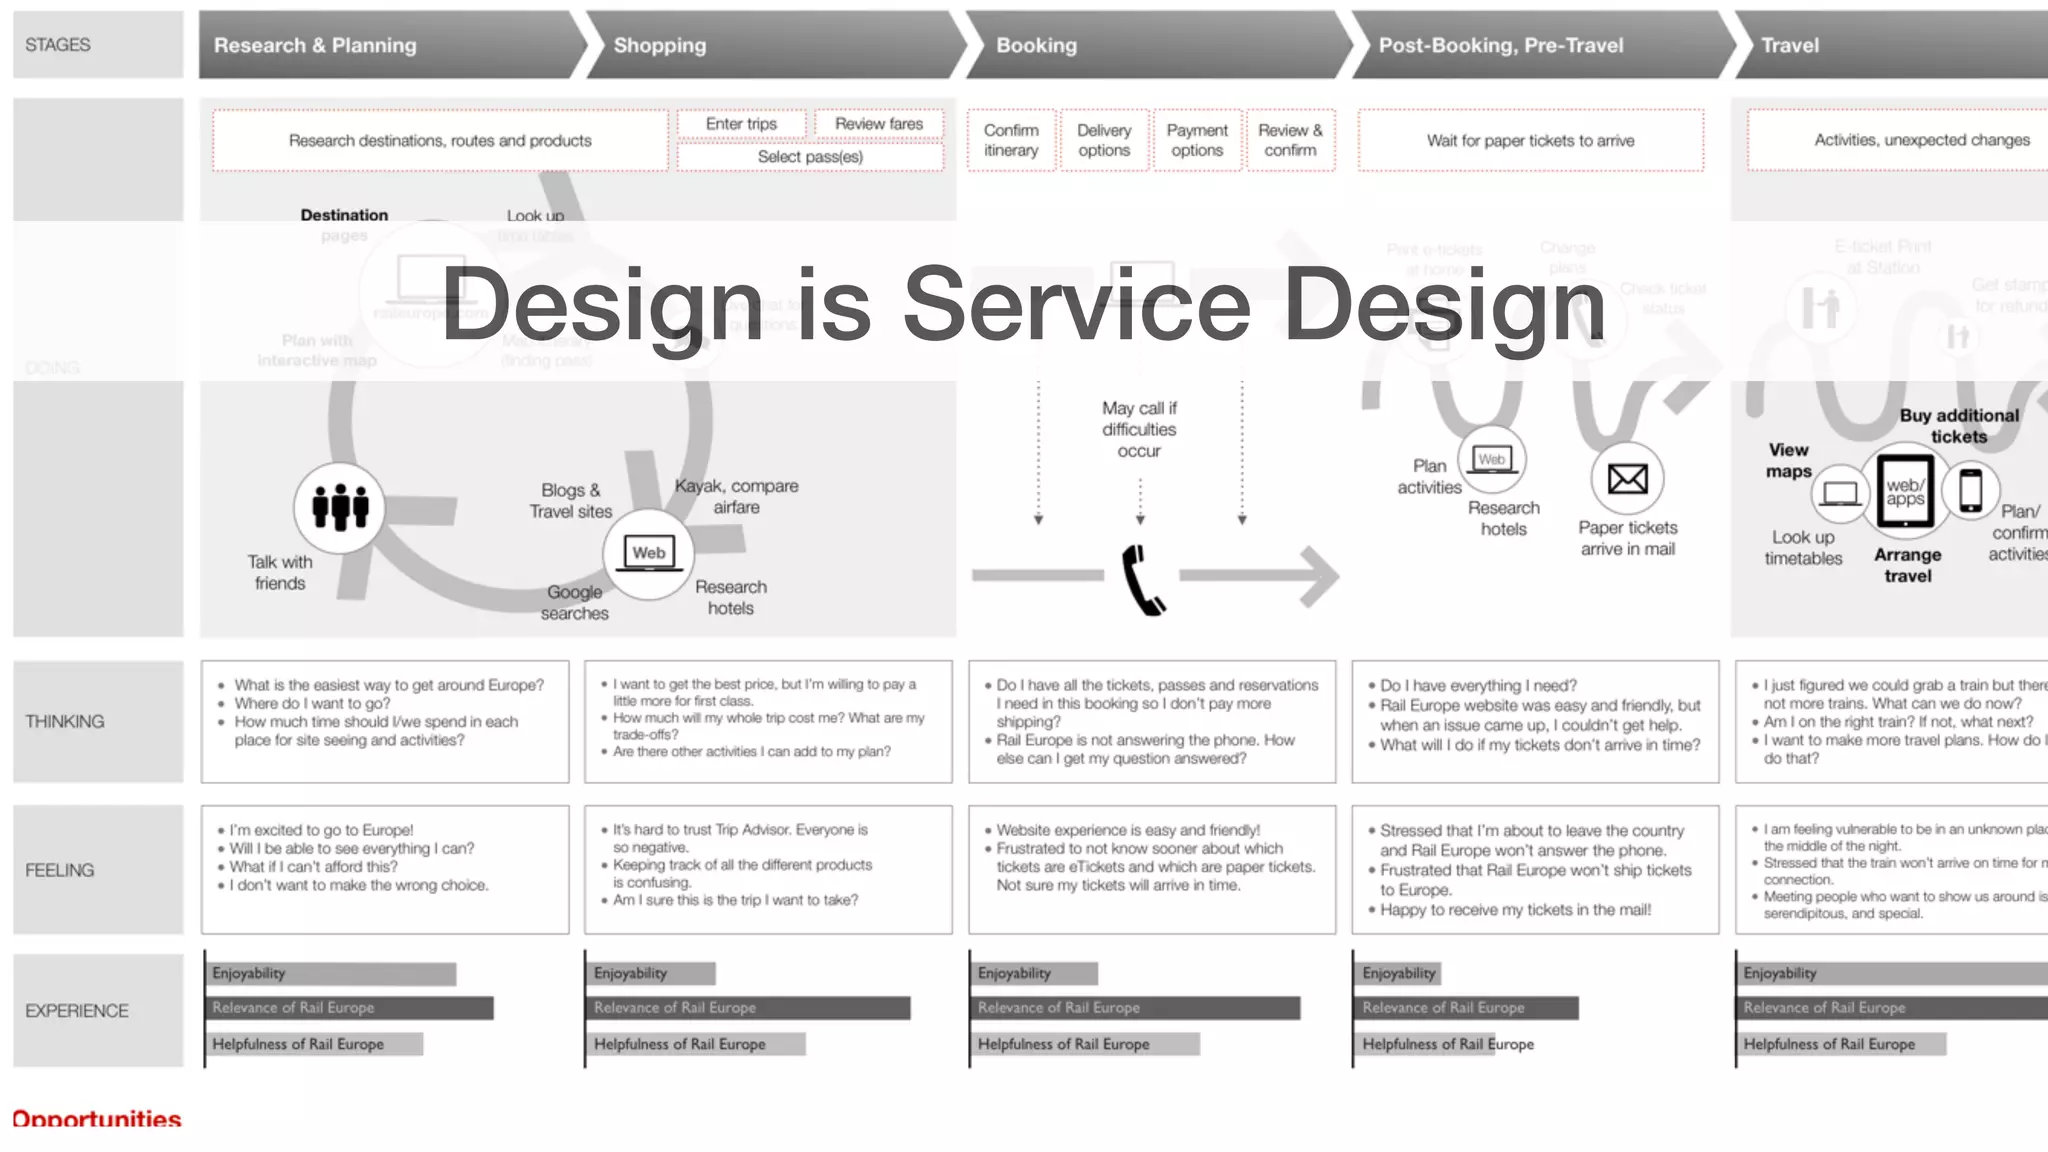Click the Design is Service Design title
This screenshot has height=1152, width=2048.
(1023, 305)
